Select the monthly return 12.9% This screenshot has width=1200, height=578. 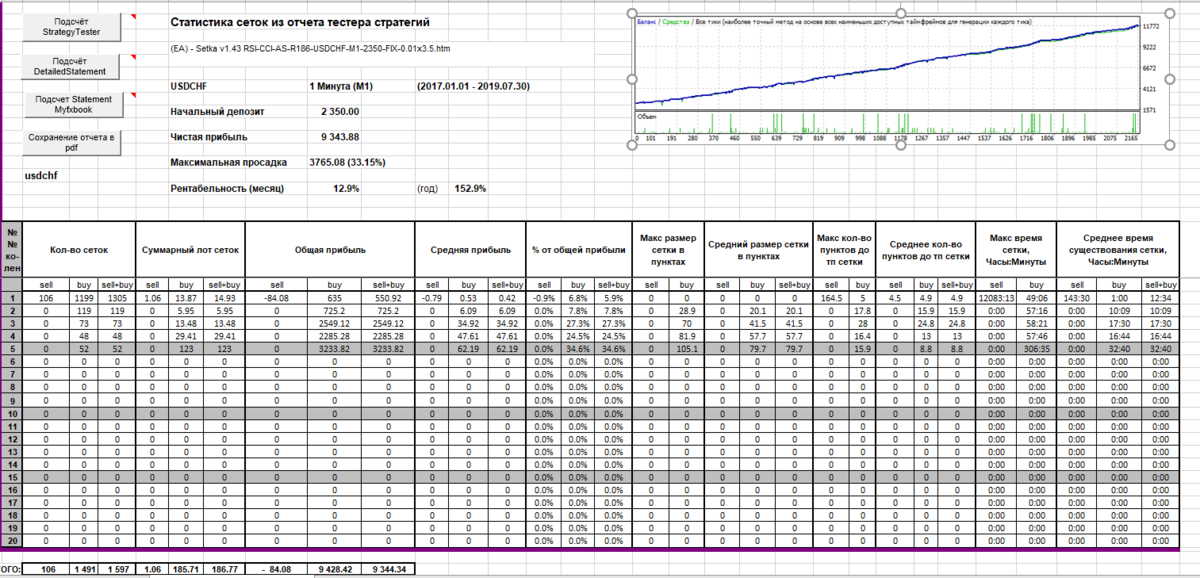(346, 188)
